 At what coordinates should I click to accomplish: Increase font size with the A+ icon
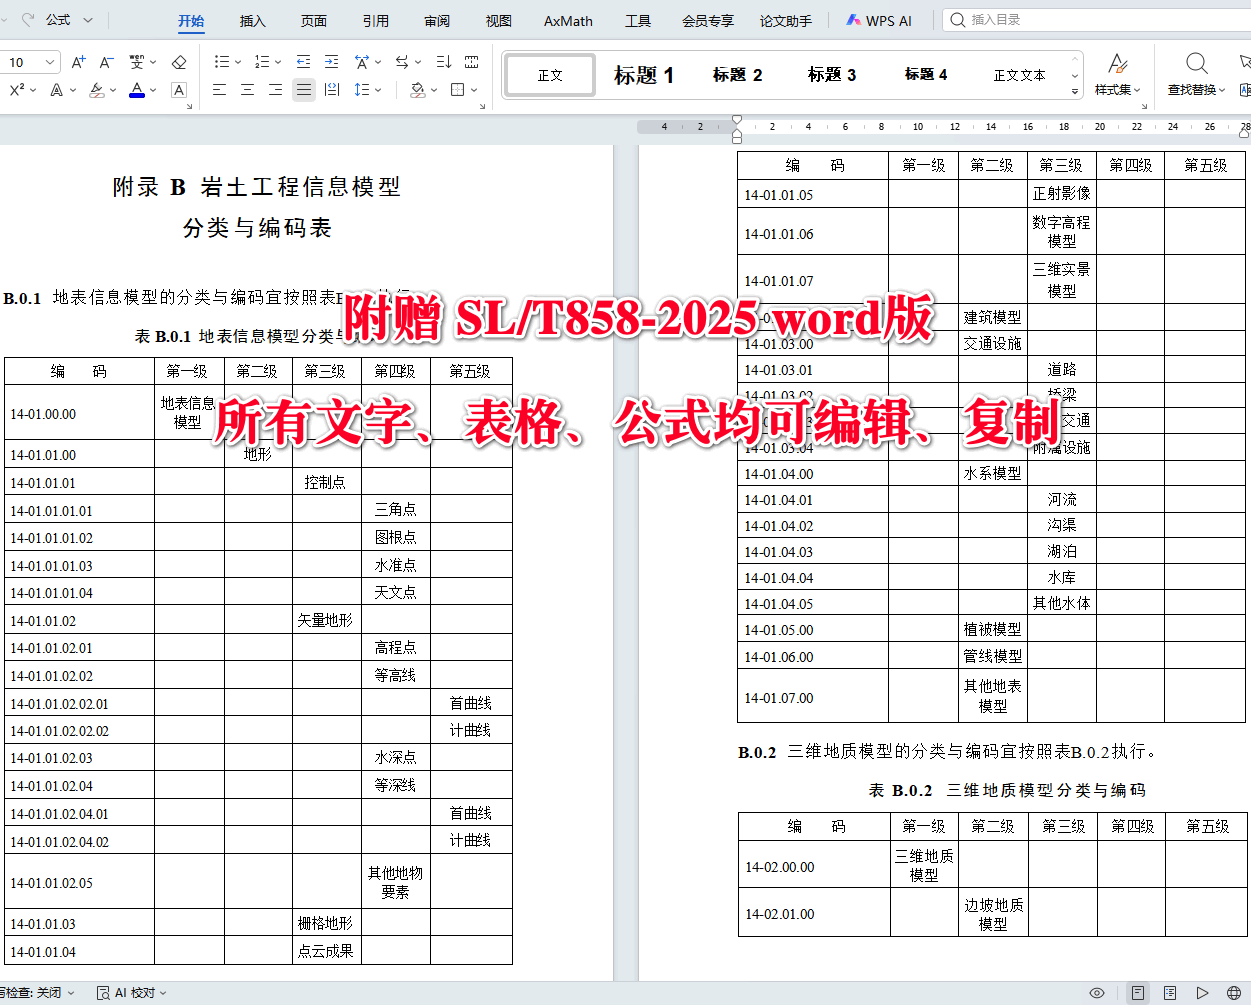click(x=78, y=62)
